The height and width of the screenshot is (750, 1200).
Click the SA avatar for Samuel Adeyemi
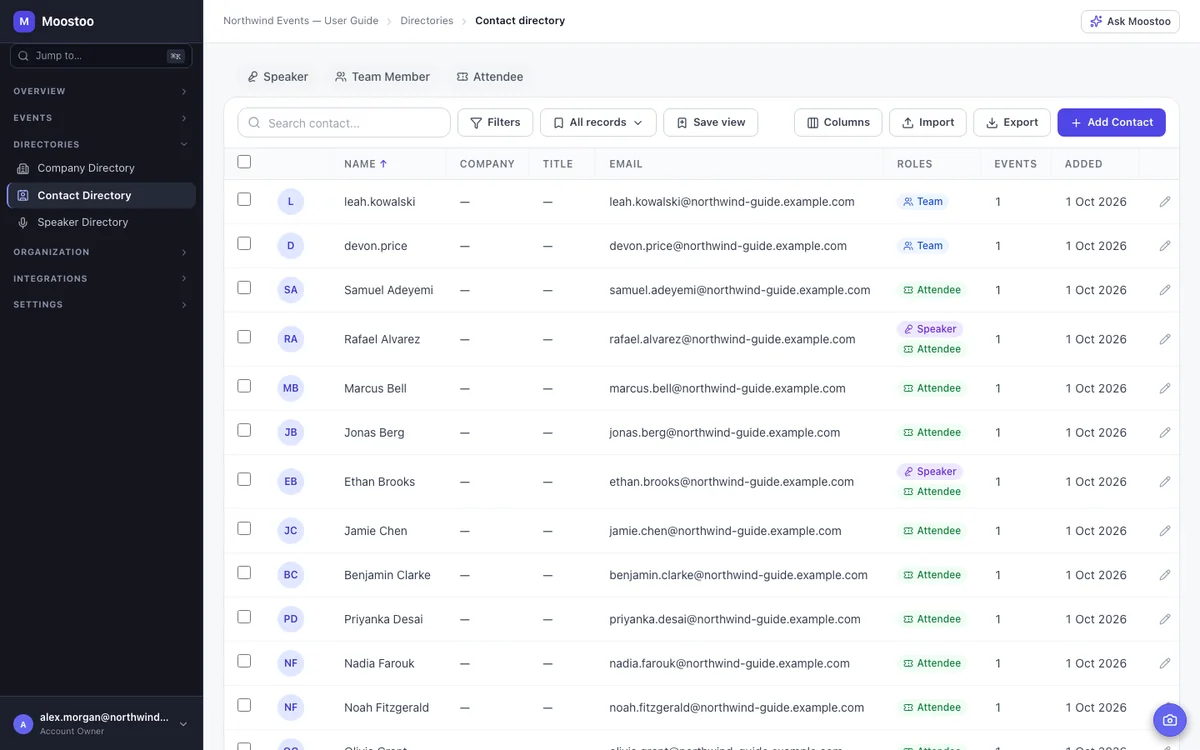(x=290, y=290)
